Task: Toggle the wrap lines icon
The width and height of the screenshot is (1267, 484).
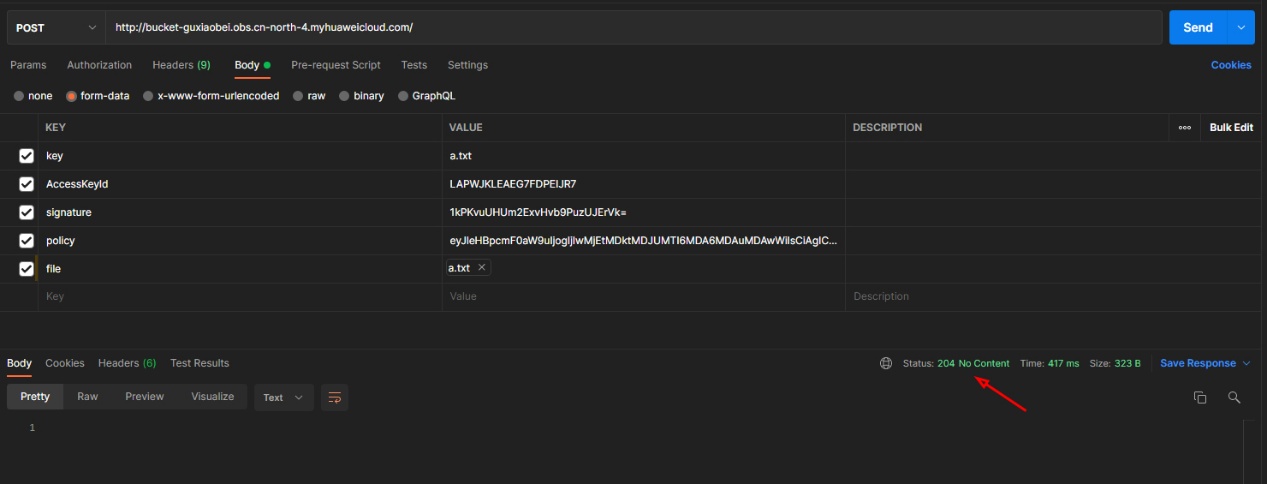Action: pyautogui.click(x=335, y=397)
